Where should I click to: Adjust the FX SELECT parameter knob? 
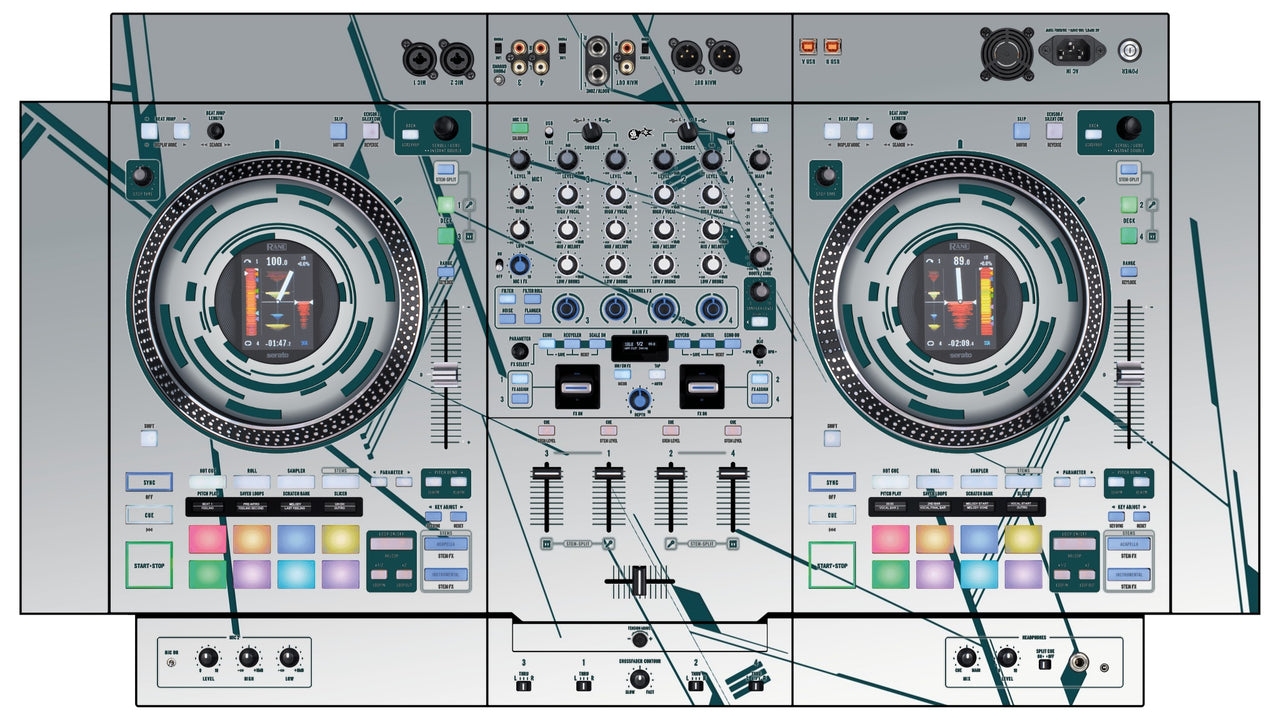tap(518, 352)
